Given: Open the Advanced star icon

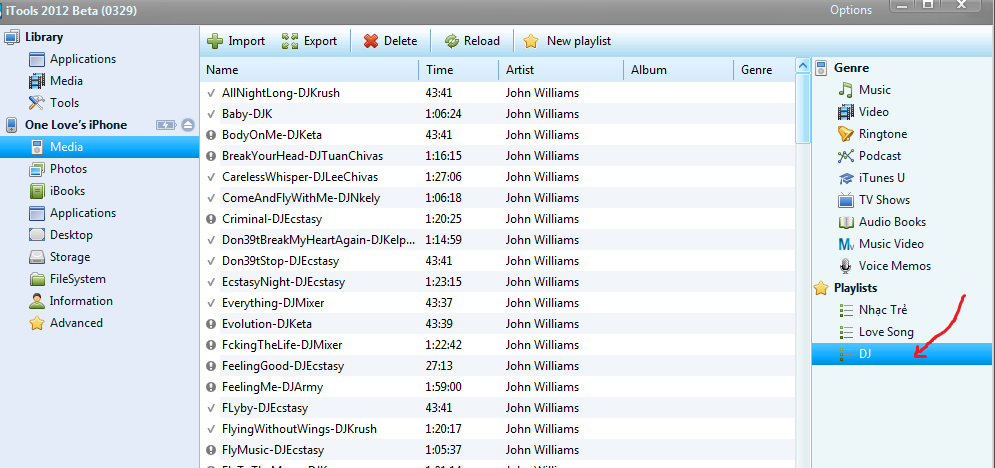Looking at the screenshot, I should pos(37,323).
